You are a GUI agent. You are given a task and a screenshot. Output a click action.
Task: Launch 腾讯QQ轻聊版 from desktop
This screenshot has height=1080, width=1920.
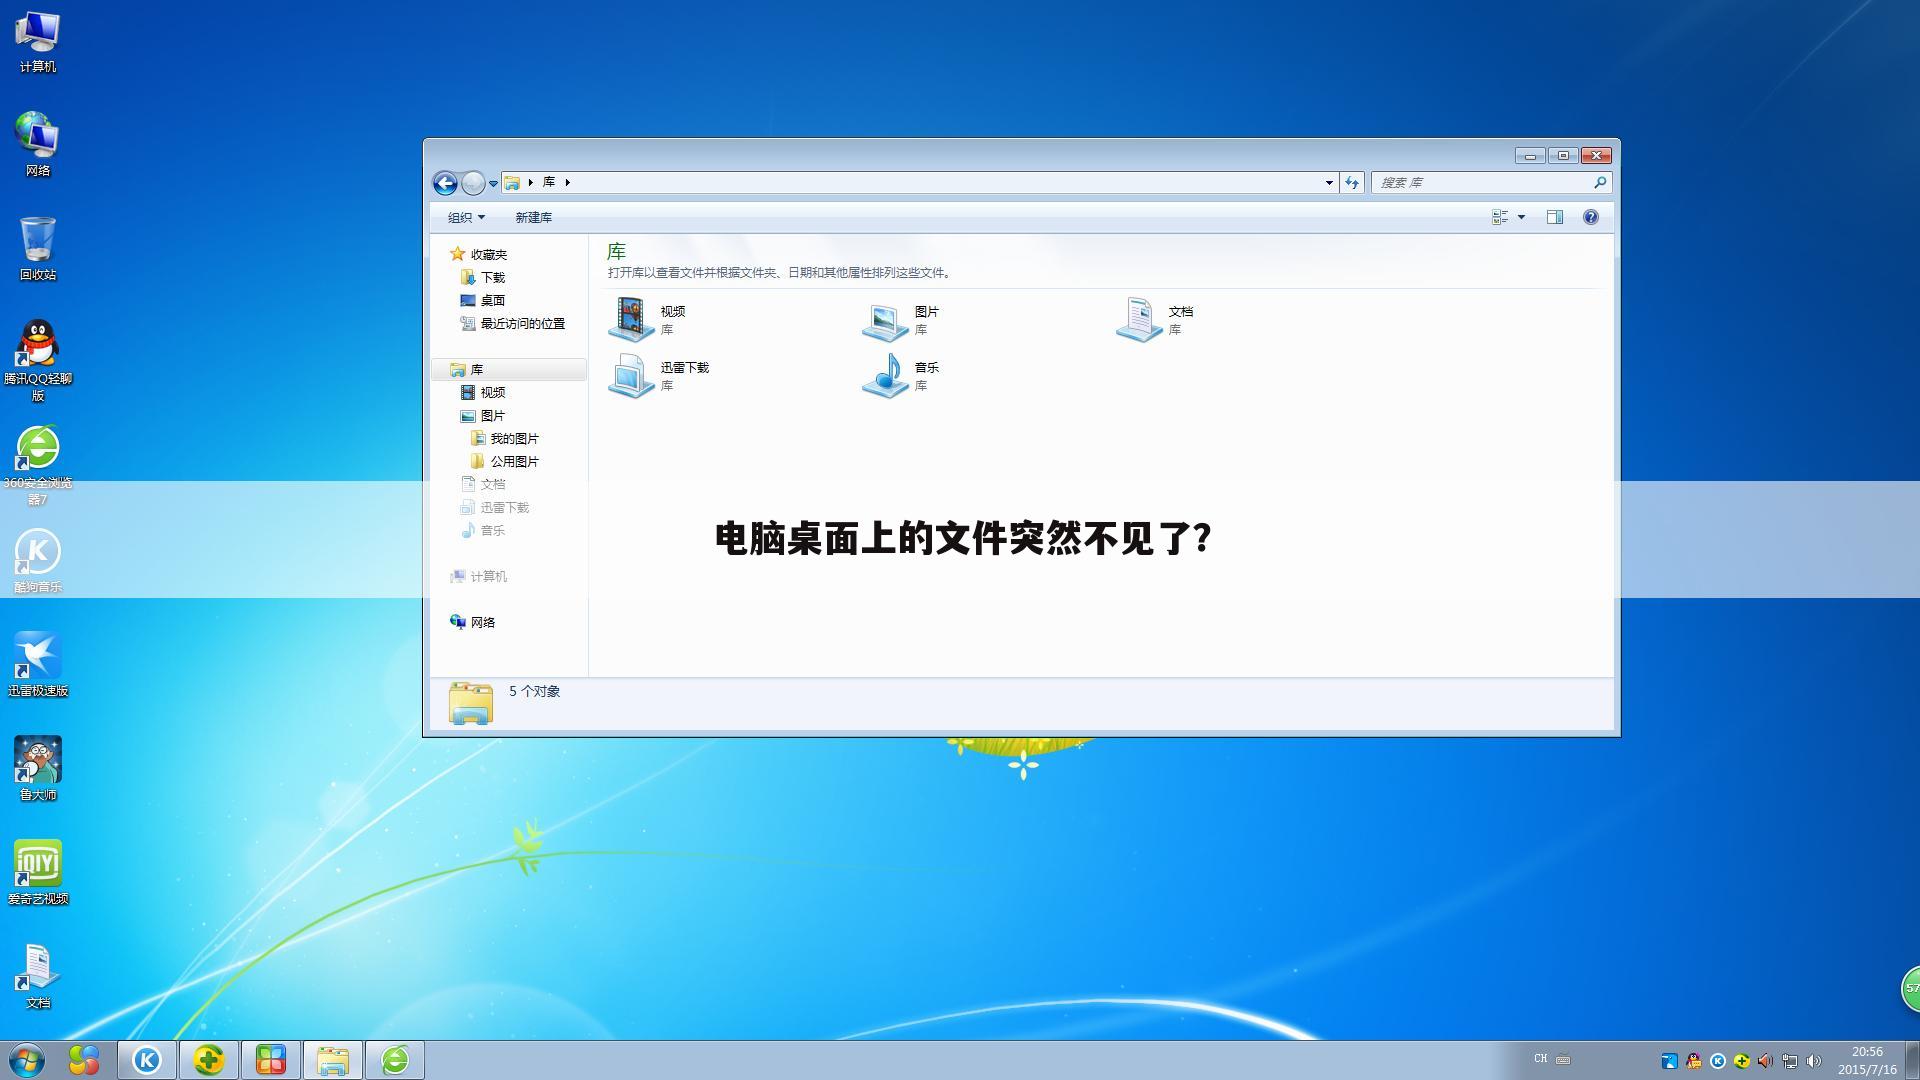(38, 360)
